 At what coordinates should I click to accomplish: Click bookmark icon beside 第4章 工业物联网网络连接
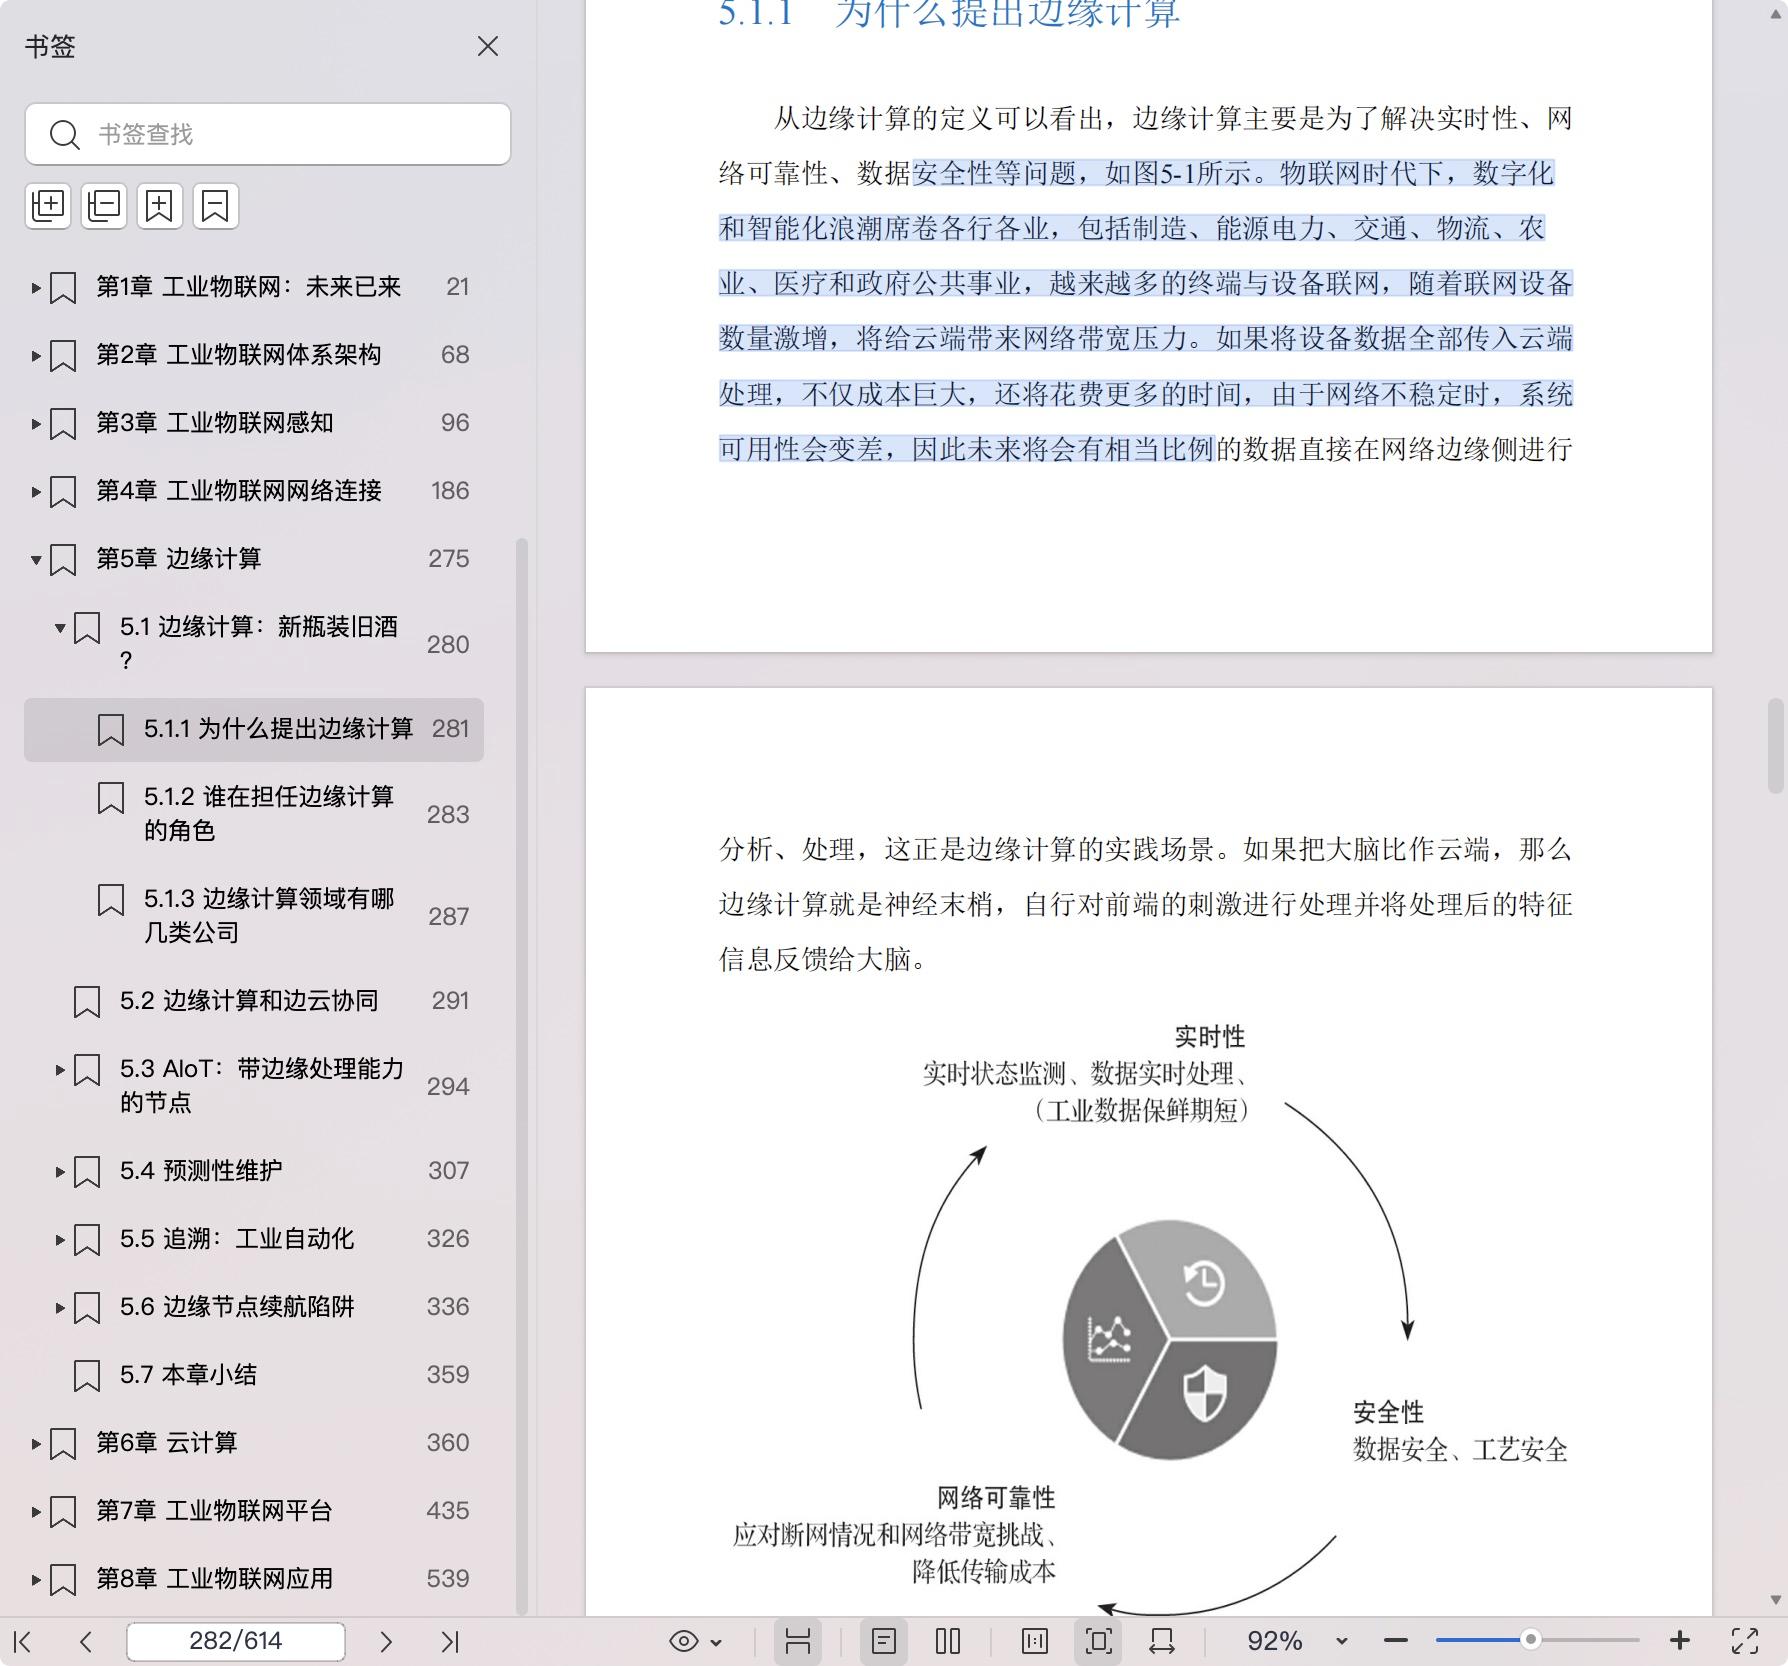(63, 492)
